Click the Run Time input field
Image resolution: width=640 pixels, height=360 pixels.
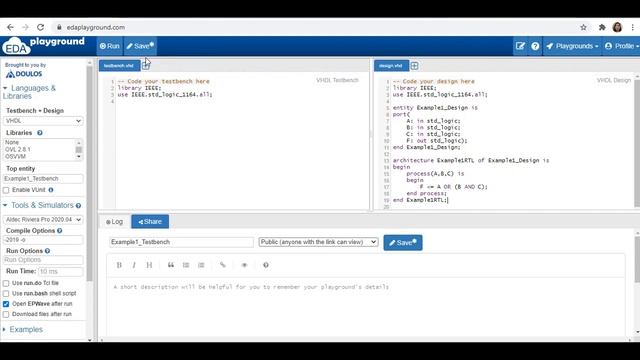coord(60,271)
